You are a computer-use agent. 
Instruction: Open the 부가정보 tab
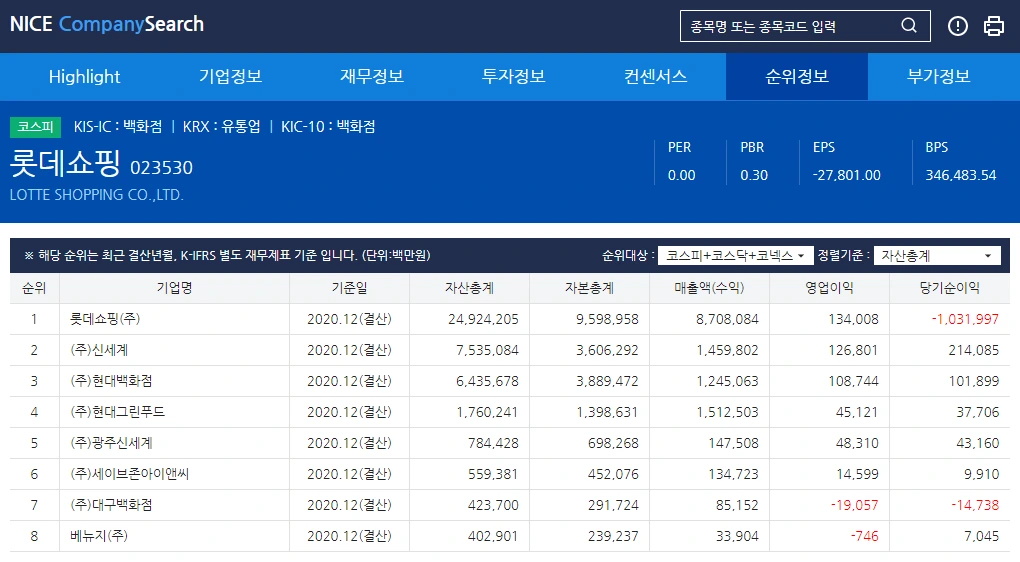click(938, 77)
